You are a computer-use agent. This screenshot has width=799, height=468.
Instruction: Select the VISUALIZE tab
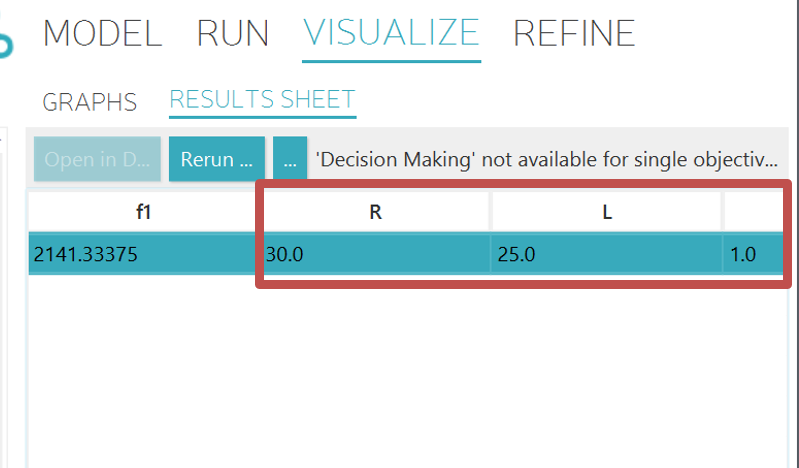point(391,34)
